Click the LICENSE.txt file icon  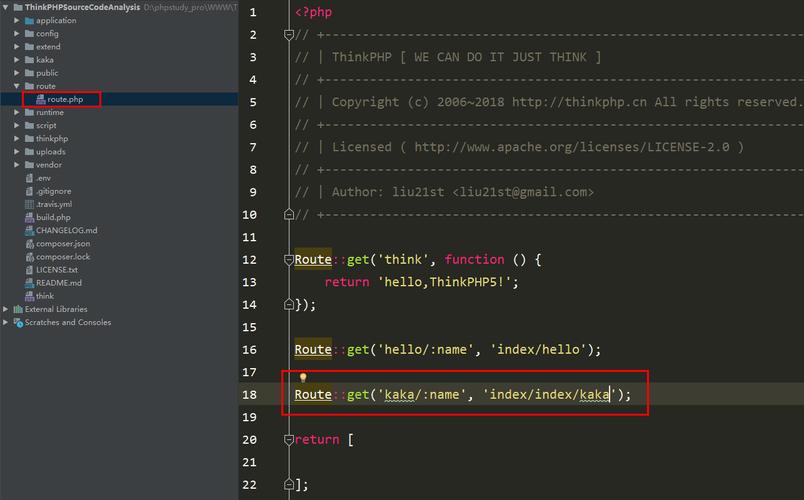(x=29, y=270)
